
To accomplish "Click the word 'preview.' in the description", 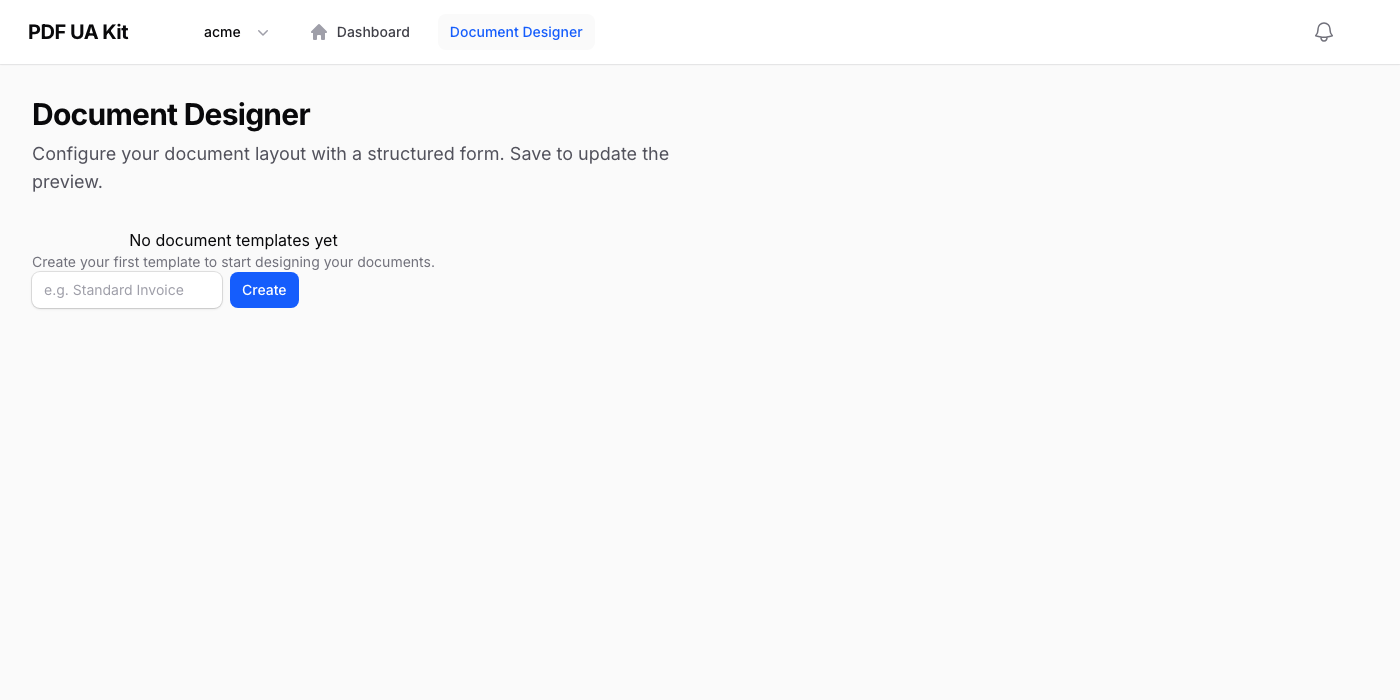I will click(x=67, y=182).
